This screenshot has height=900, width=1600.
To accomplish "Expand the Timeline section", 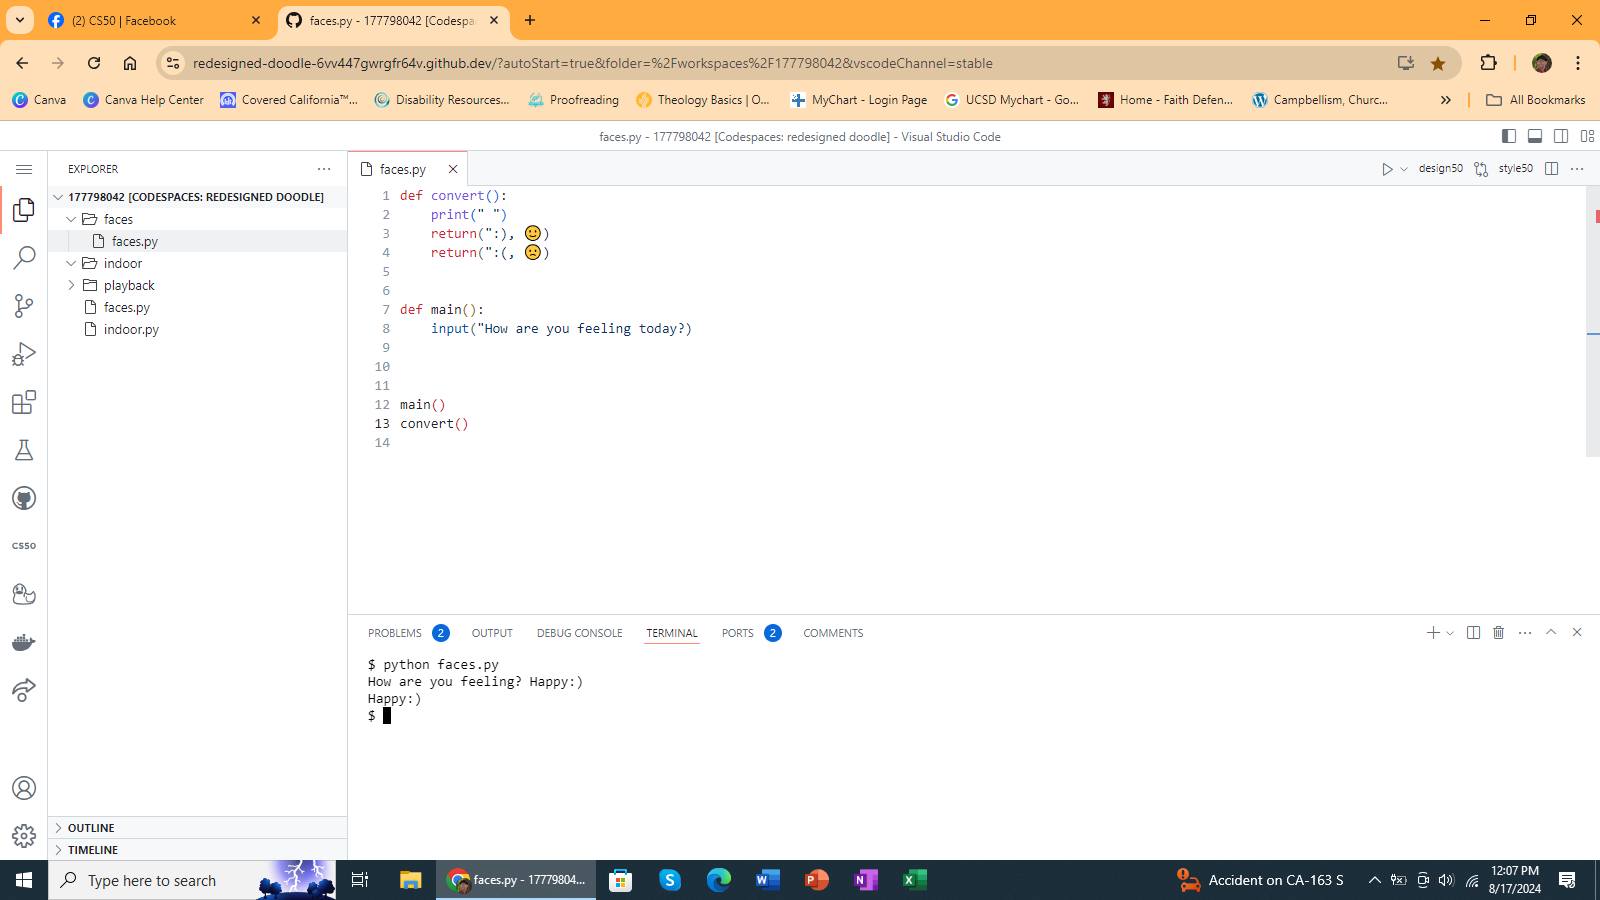I will coord(198,850).
